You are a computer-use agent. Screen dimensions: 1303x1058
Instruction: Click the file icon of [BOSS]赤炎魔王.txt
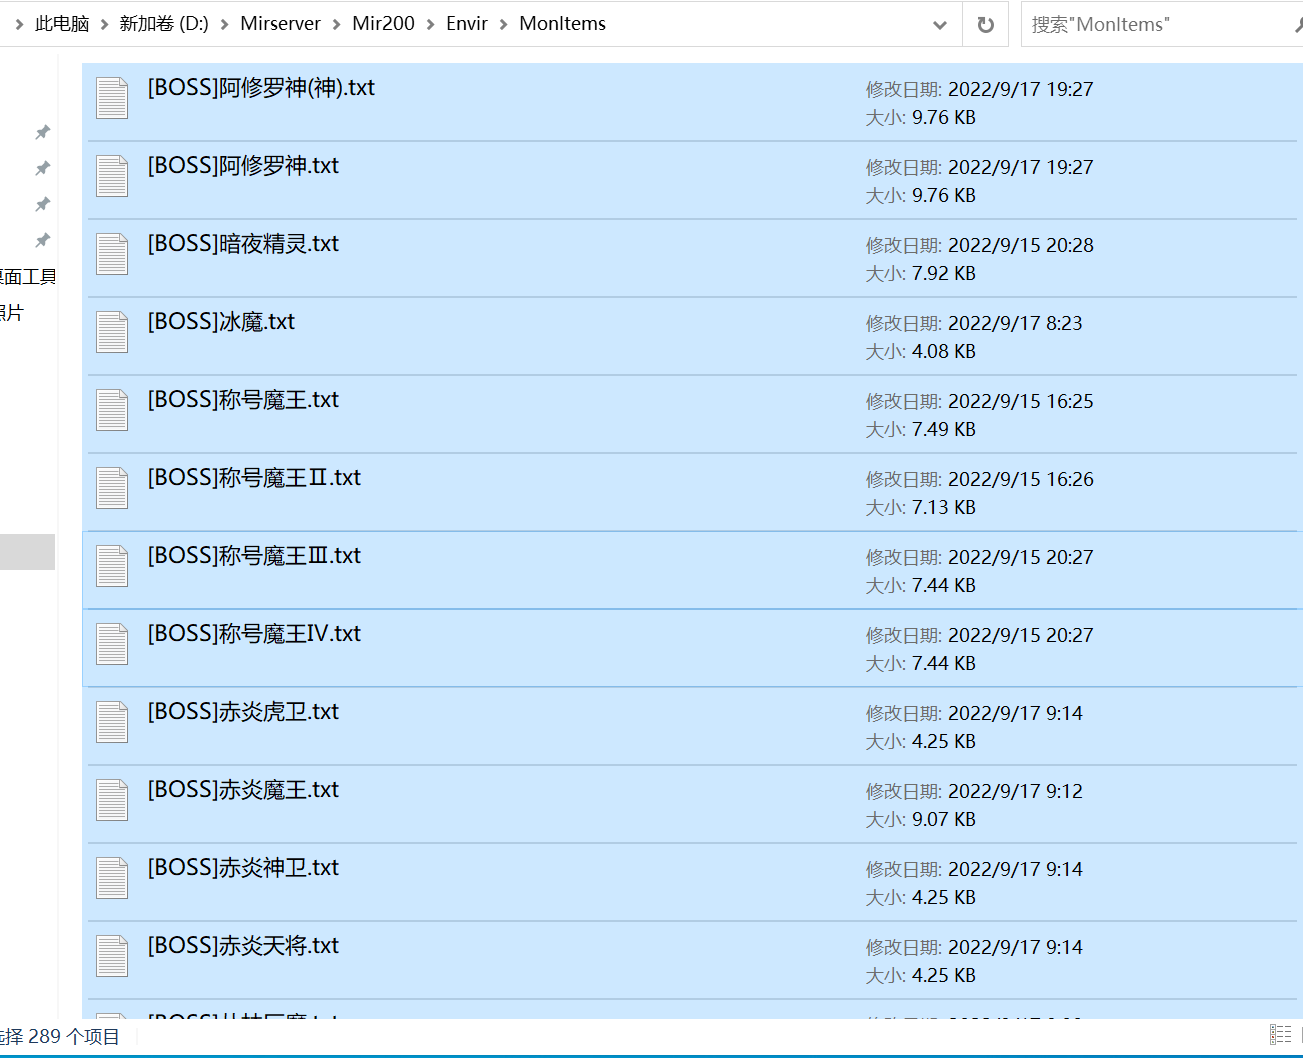pos(112,800)
